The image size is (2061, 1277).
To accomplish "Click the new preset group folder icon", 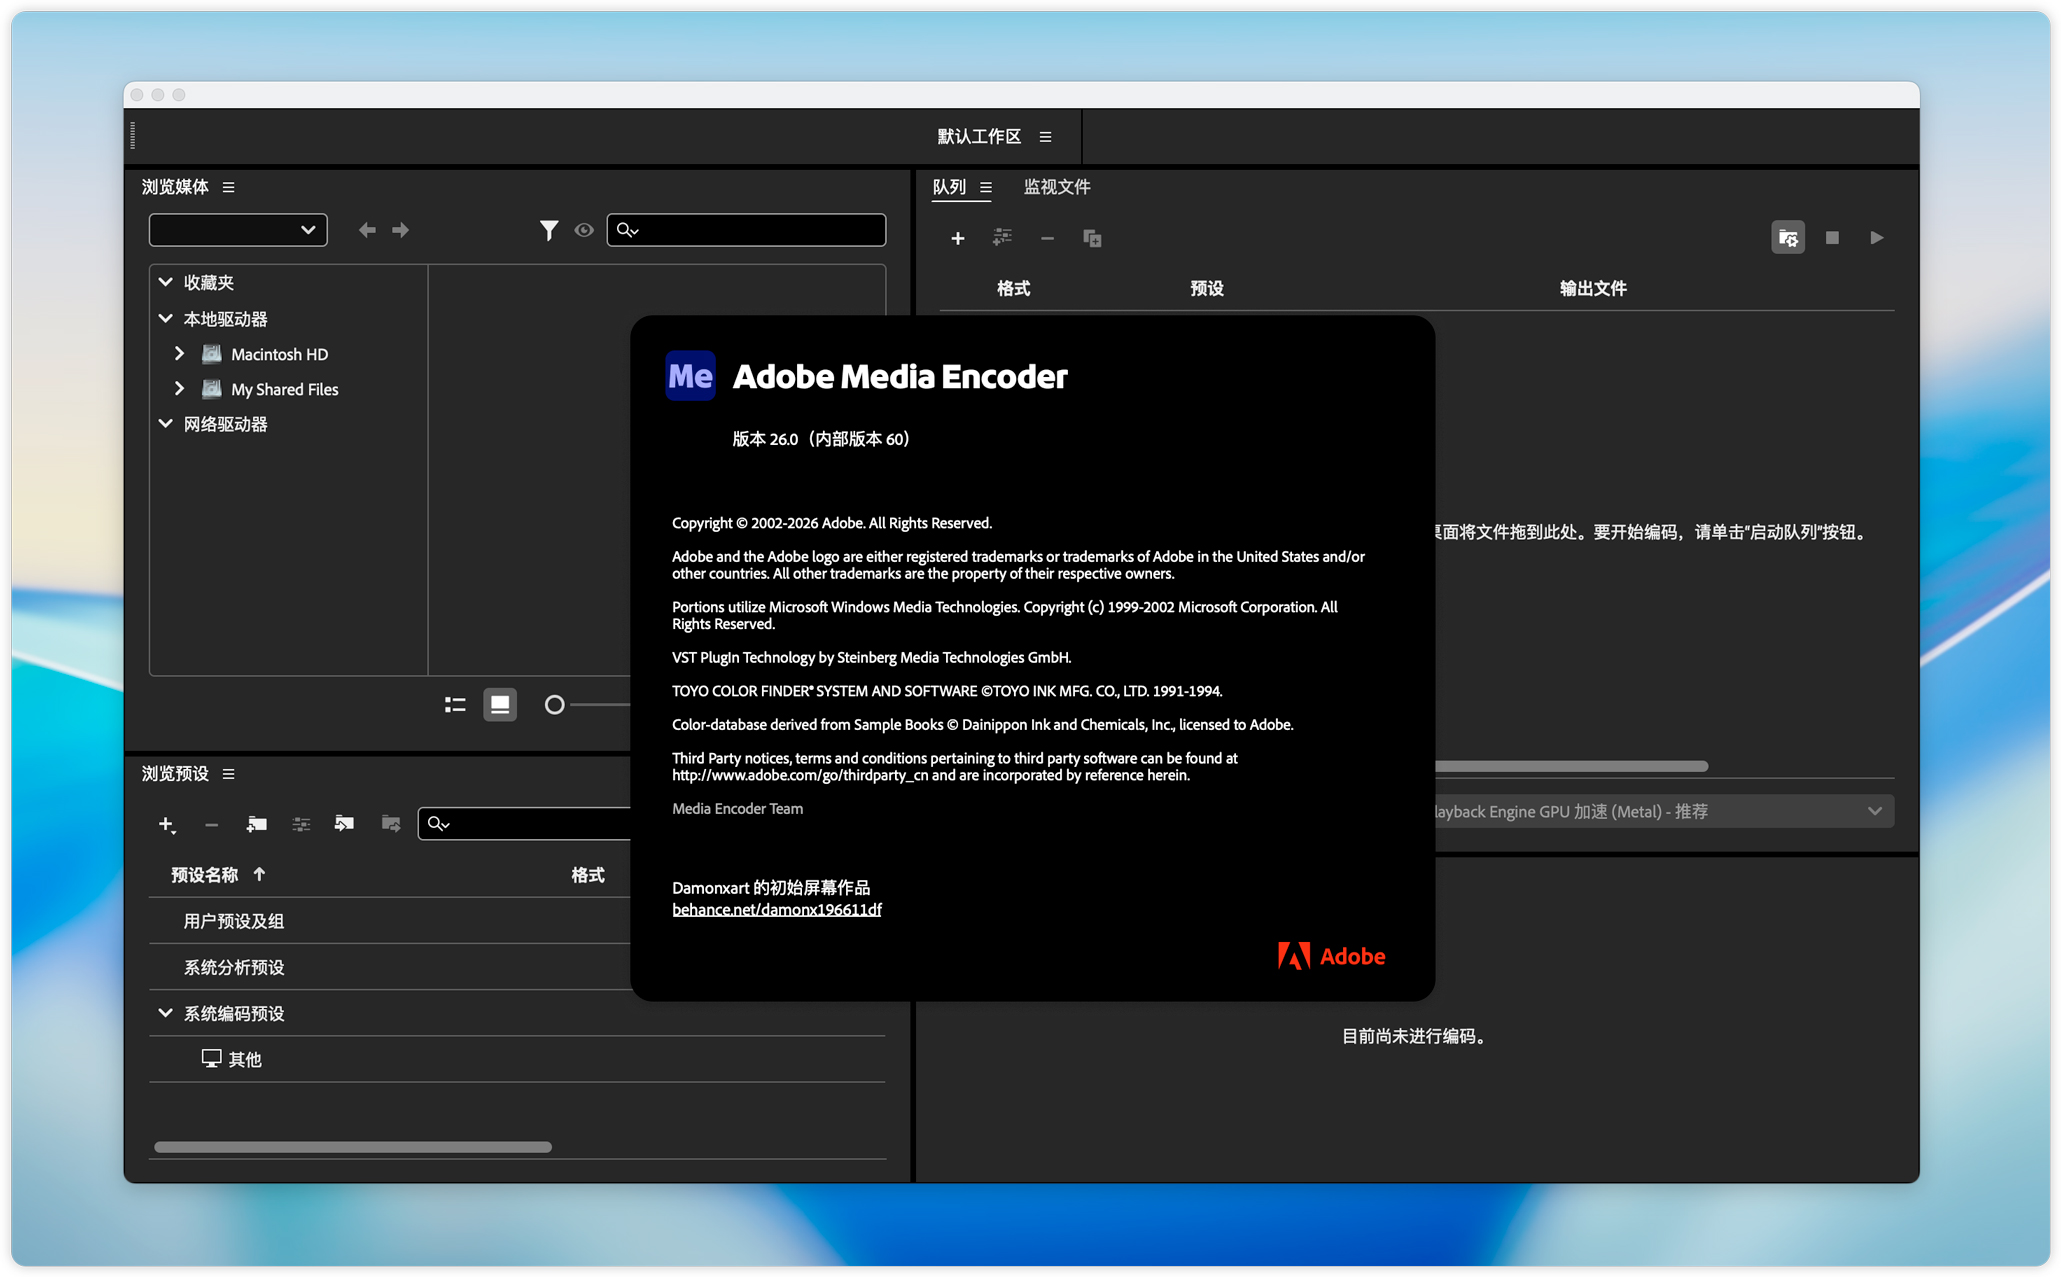I will coord(256,824).
